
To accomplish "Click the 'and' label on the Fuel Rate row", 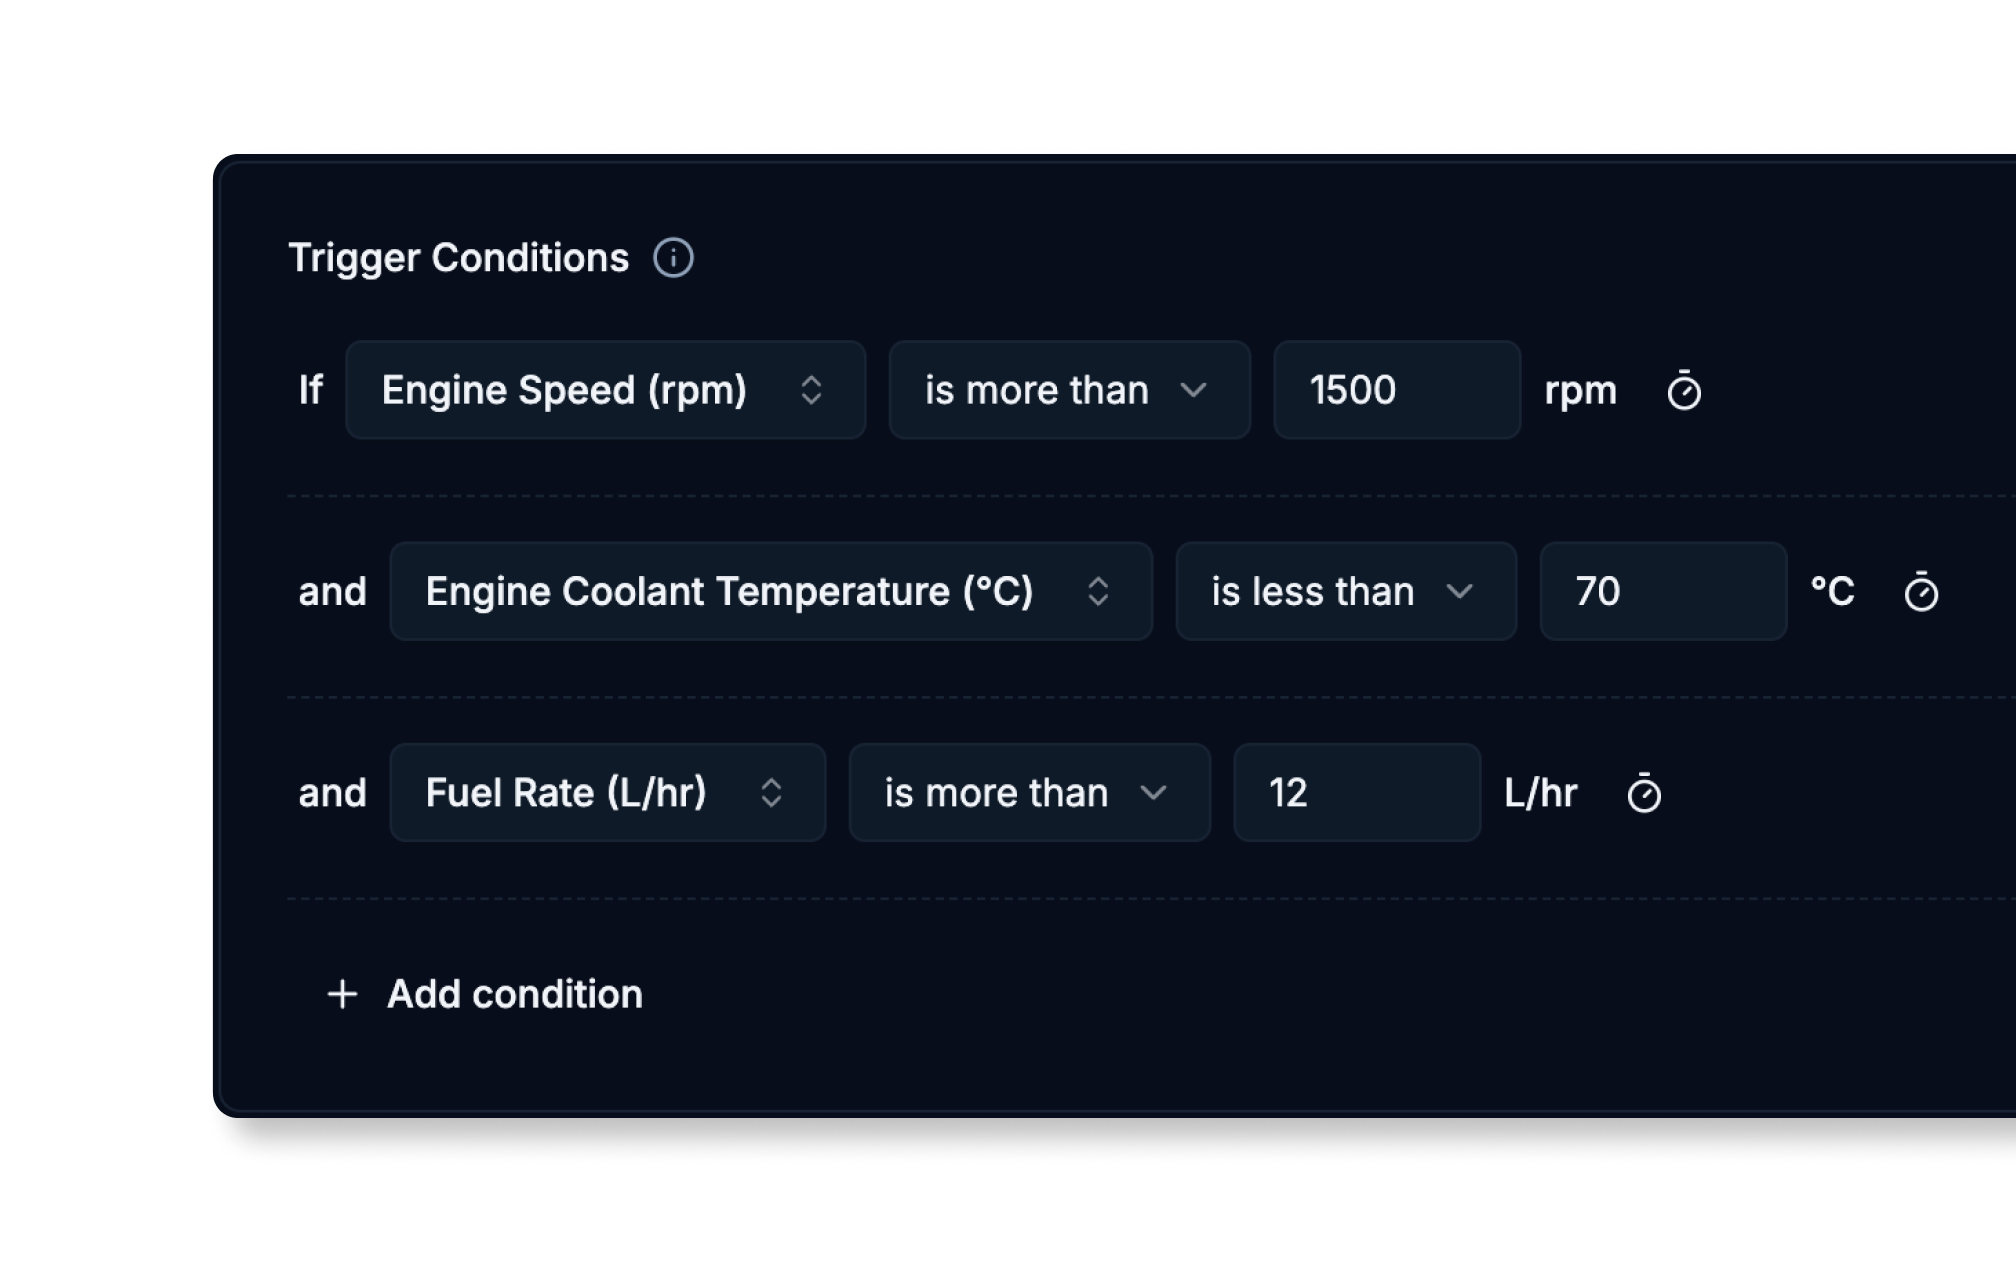I will (333, 793).
